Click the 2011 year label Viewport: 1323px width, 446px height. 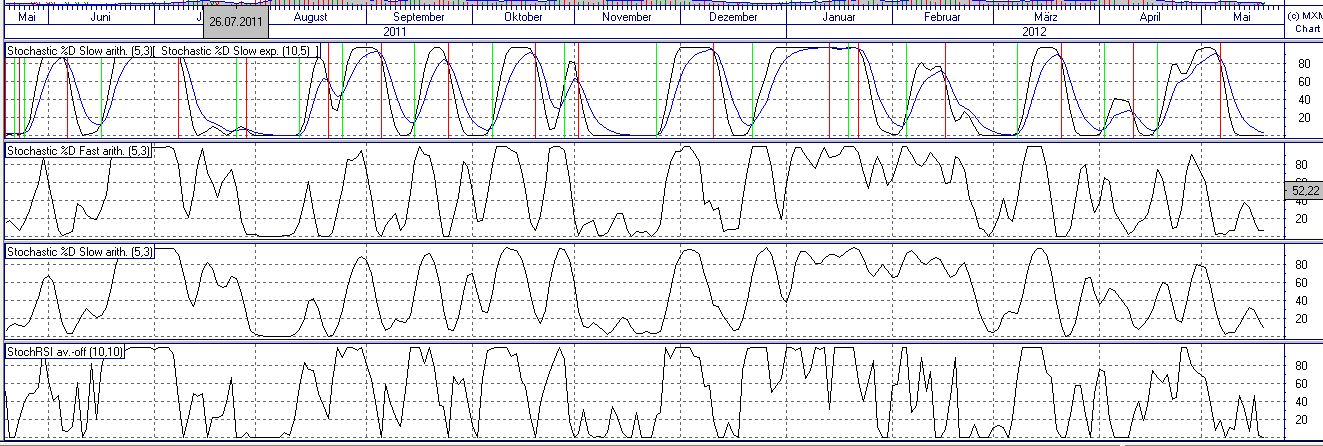pyautogui.click(x=396, y=31)
